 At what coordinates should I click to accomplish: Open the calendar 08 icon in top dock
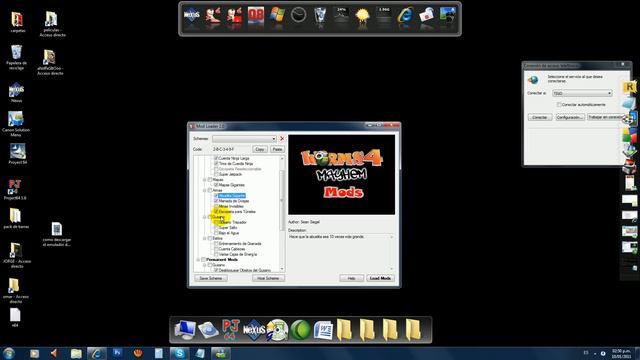[256, 16]
